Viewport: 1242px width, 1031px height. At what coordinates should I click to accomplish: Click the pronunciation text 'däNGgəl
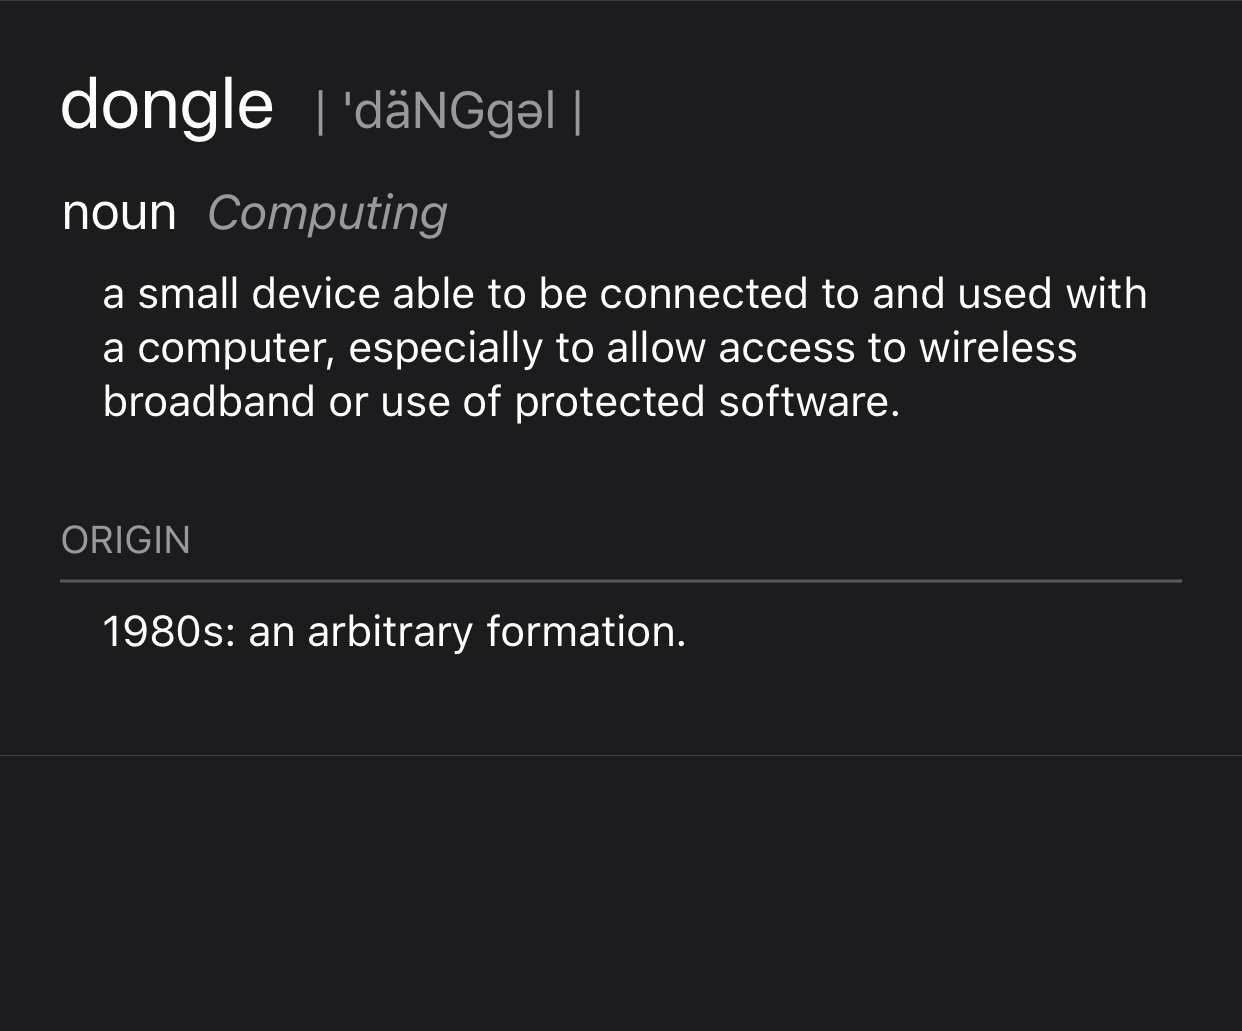point(449,112)
